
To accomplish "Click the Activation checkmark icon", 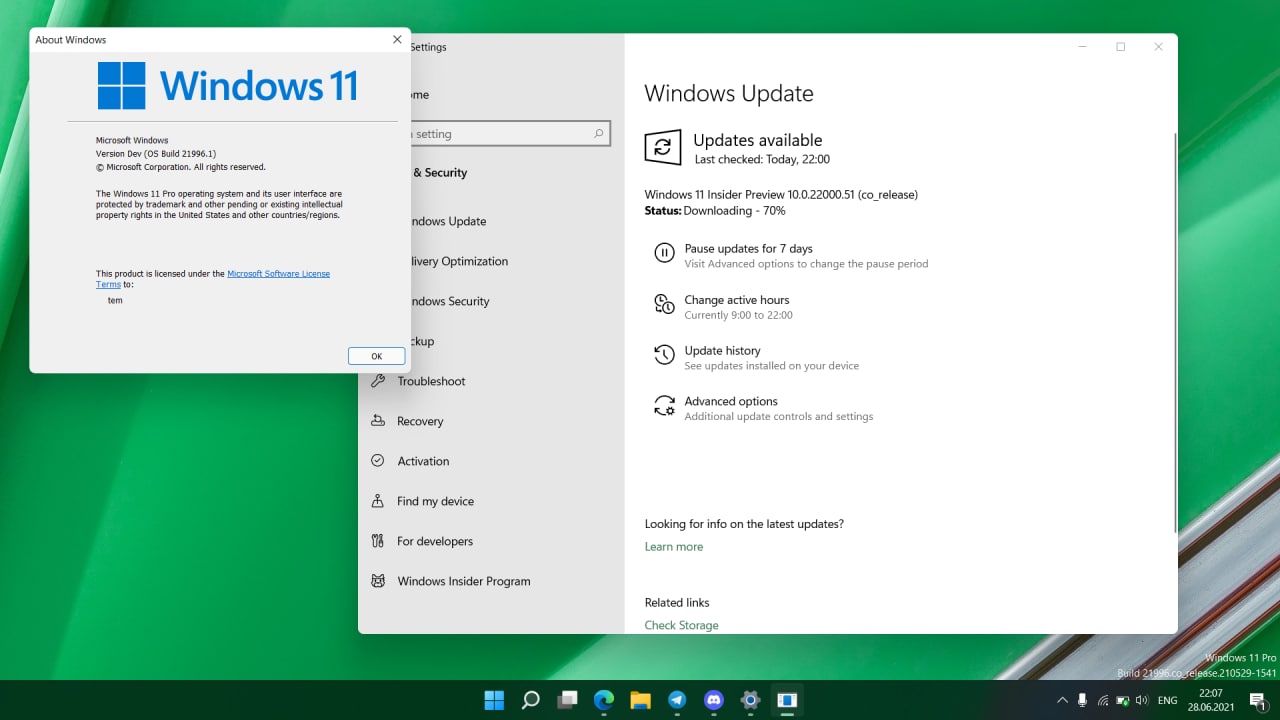I will pyautogui.click(x=378, y=461).
